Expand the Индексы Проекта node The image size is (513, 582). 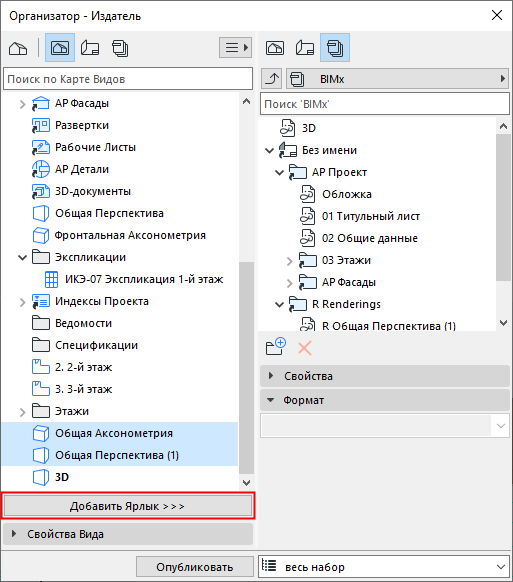[x=22, y=302]
